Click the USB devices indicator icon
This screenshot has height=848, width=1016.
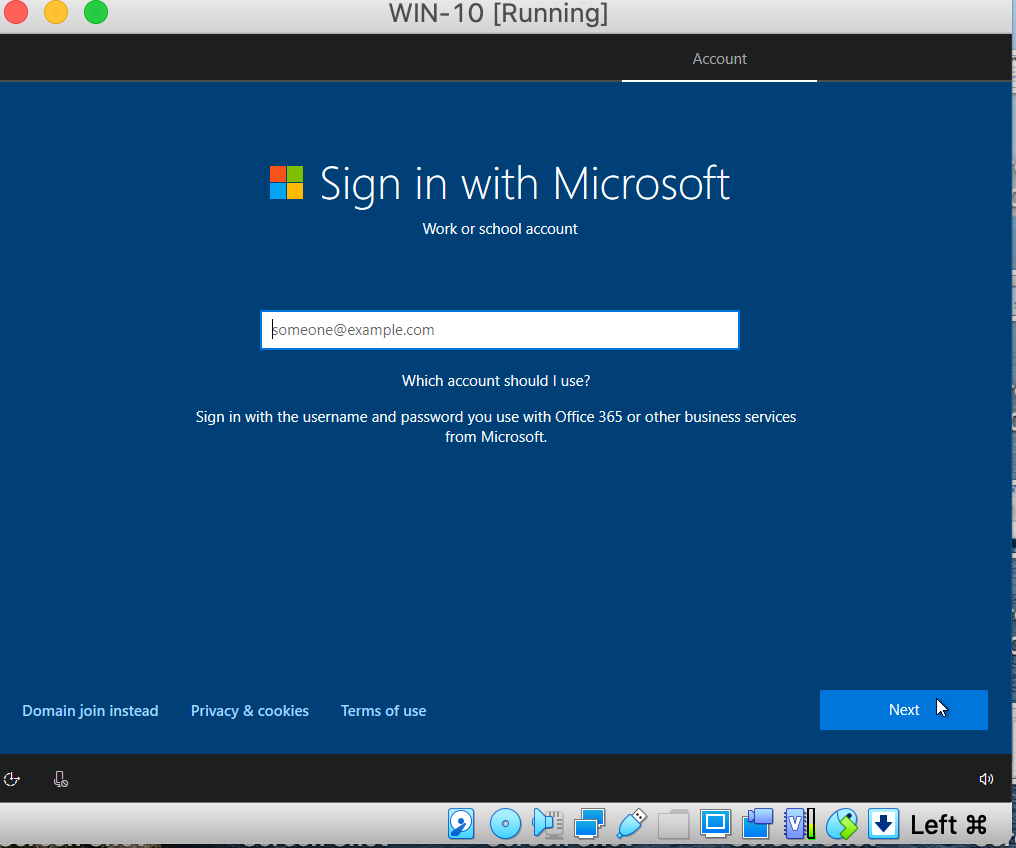[x=632, y=824]
